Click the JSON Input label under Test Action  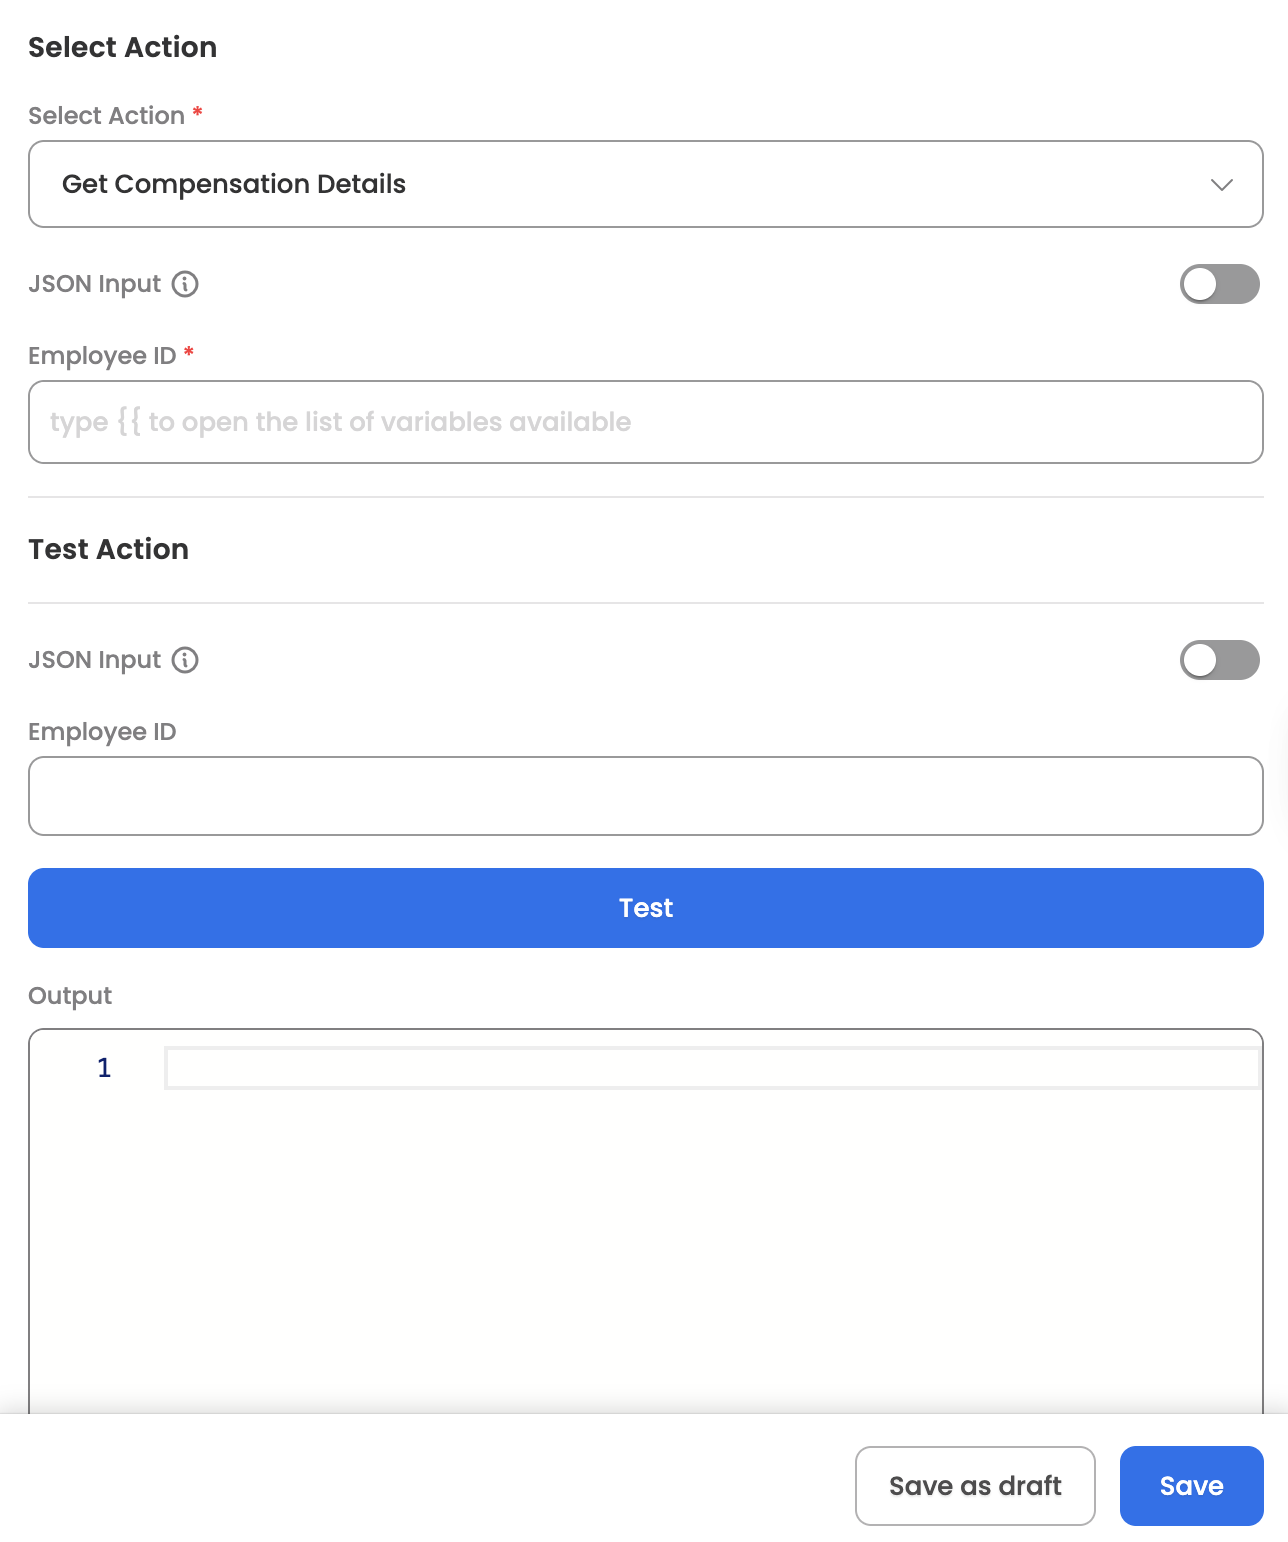click(95, 660)
